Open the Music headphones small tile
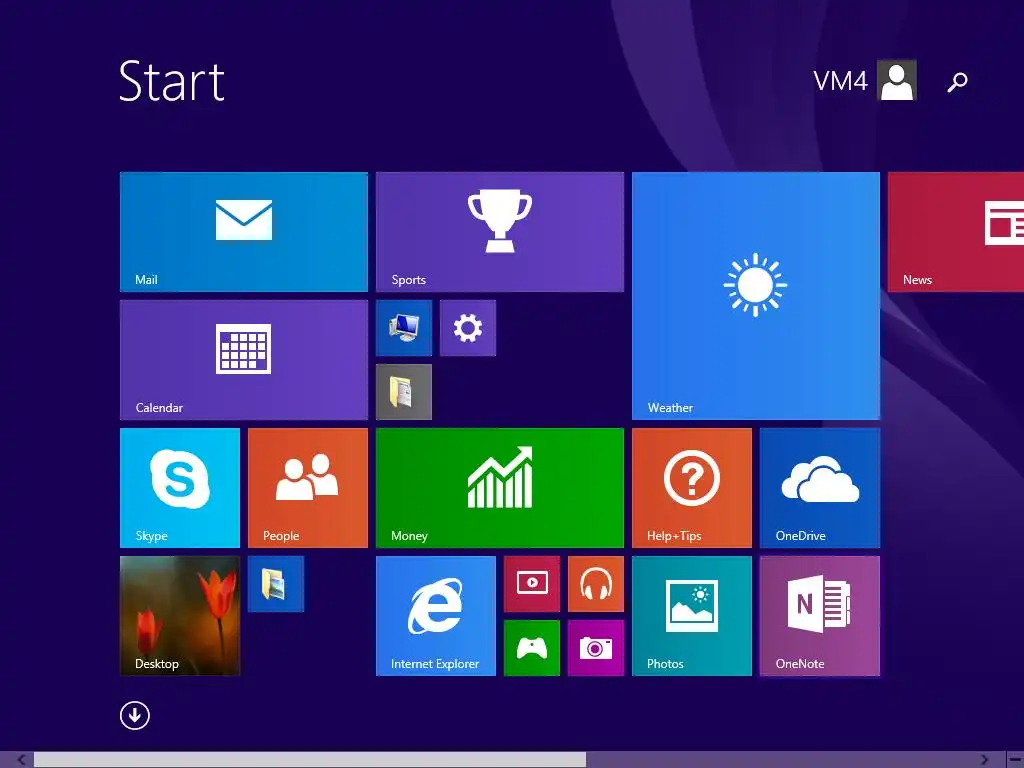 596,584
